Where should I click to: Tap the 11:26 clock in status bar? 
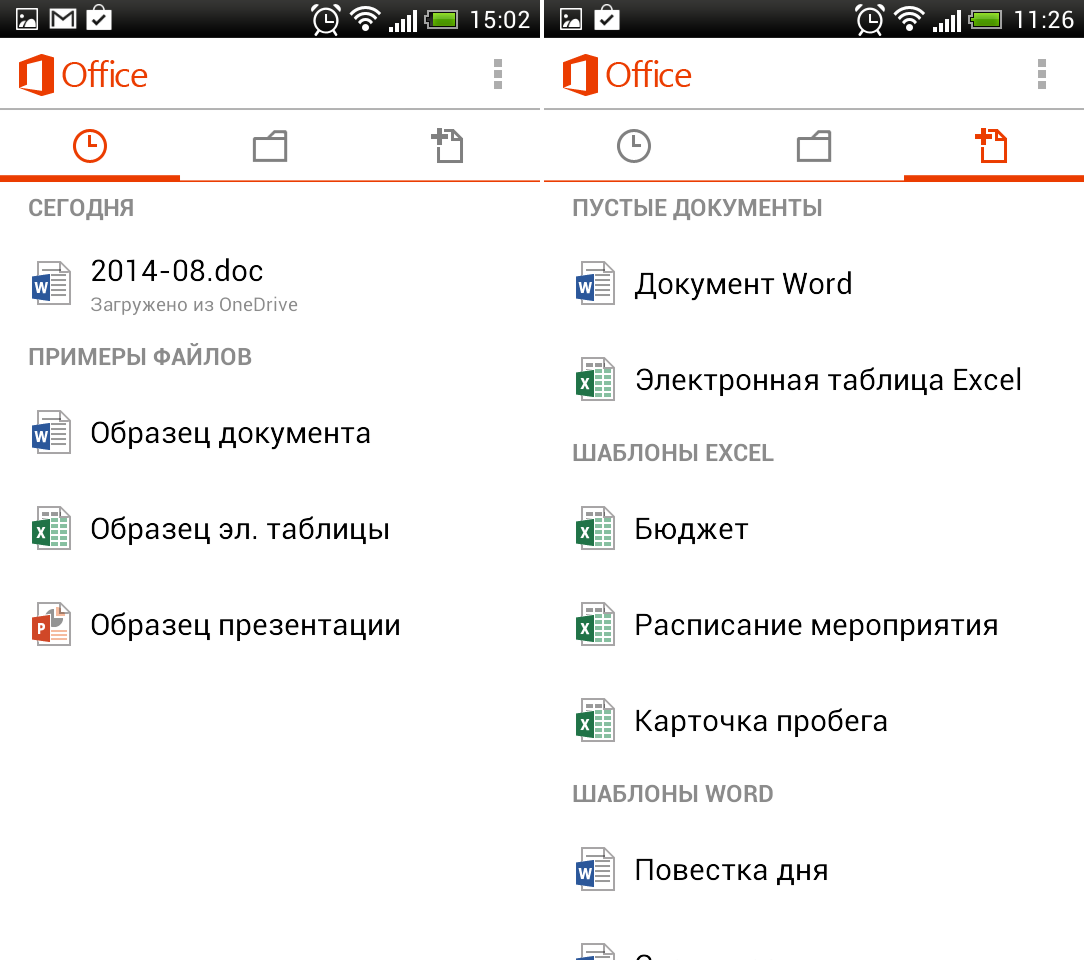pyautogui.click(x=1044, y=19)
